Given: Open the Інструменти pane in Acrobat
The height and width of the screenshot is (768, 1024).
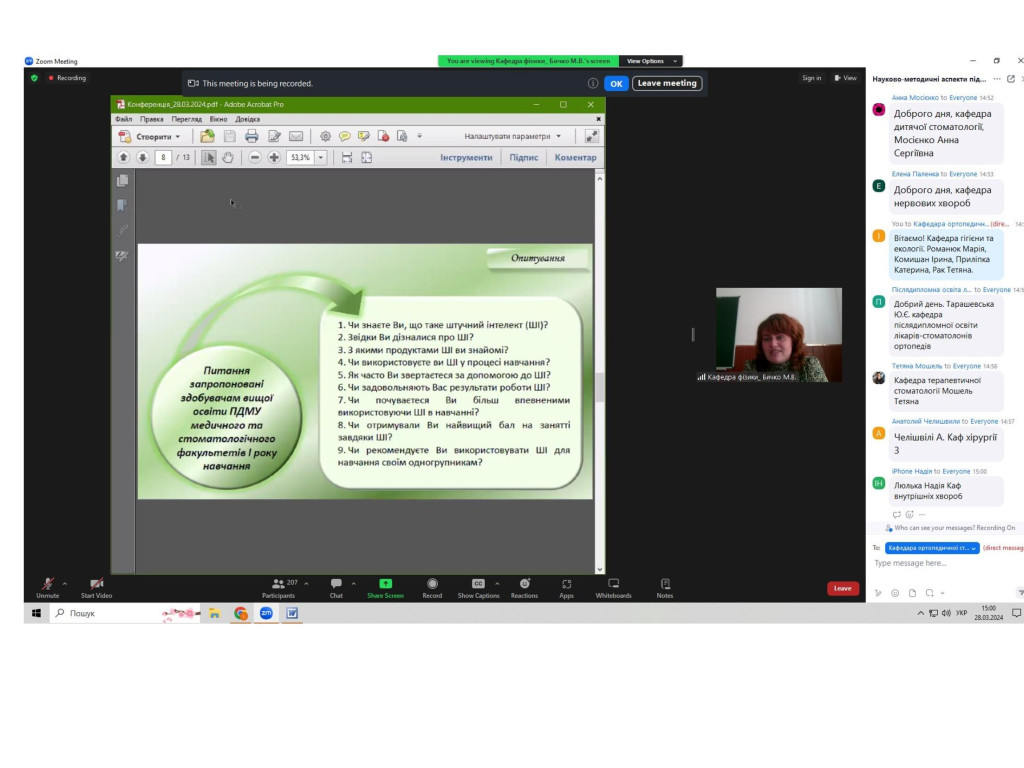Looking at the screenshot, I should click(466, 157).
